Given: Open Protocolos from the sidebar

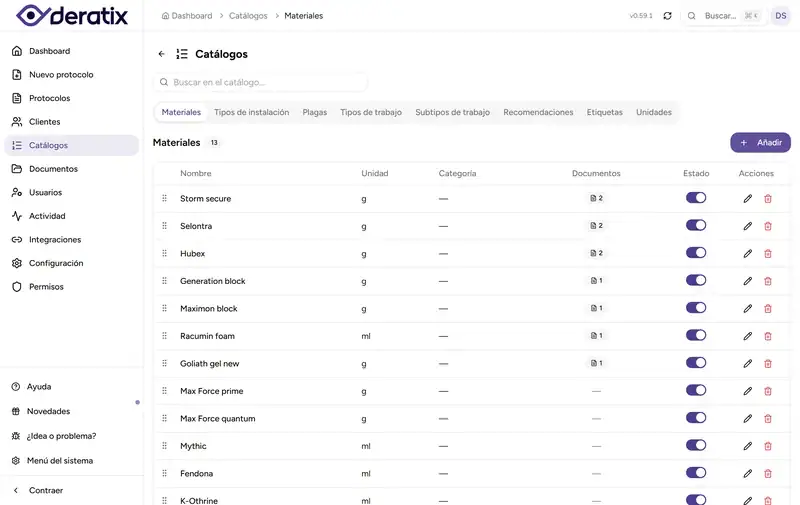Looking at the screenshot, I should click(71, 98).
